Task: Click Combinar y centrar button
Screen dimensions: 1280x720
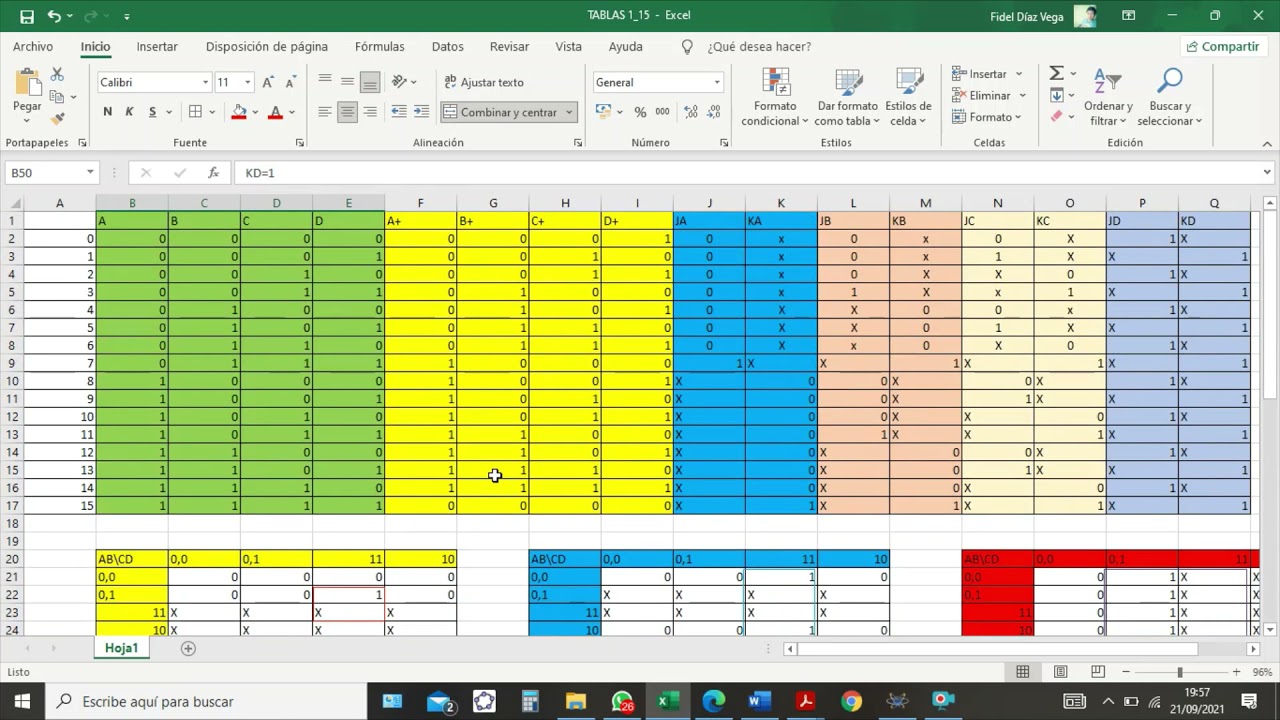Action: 501,112
